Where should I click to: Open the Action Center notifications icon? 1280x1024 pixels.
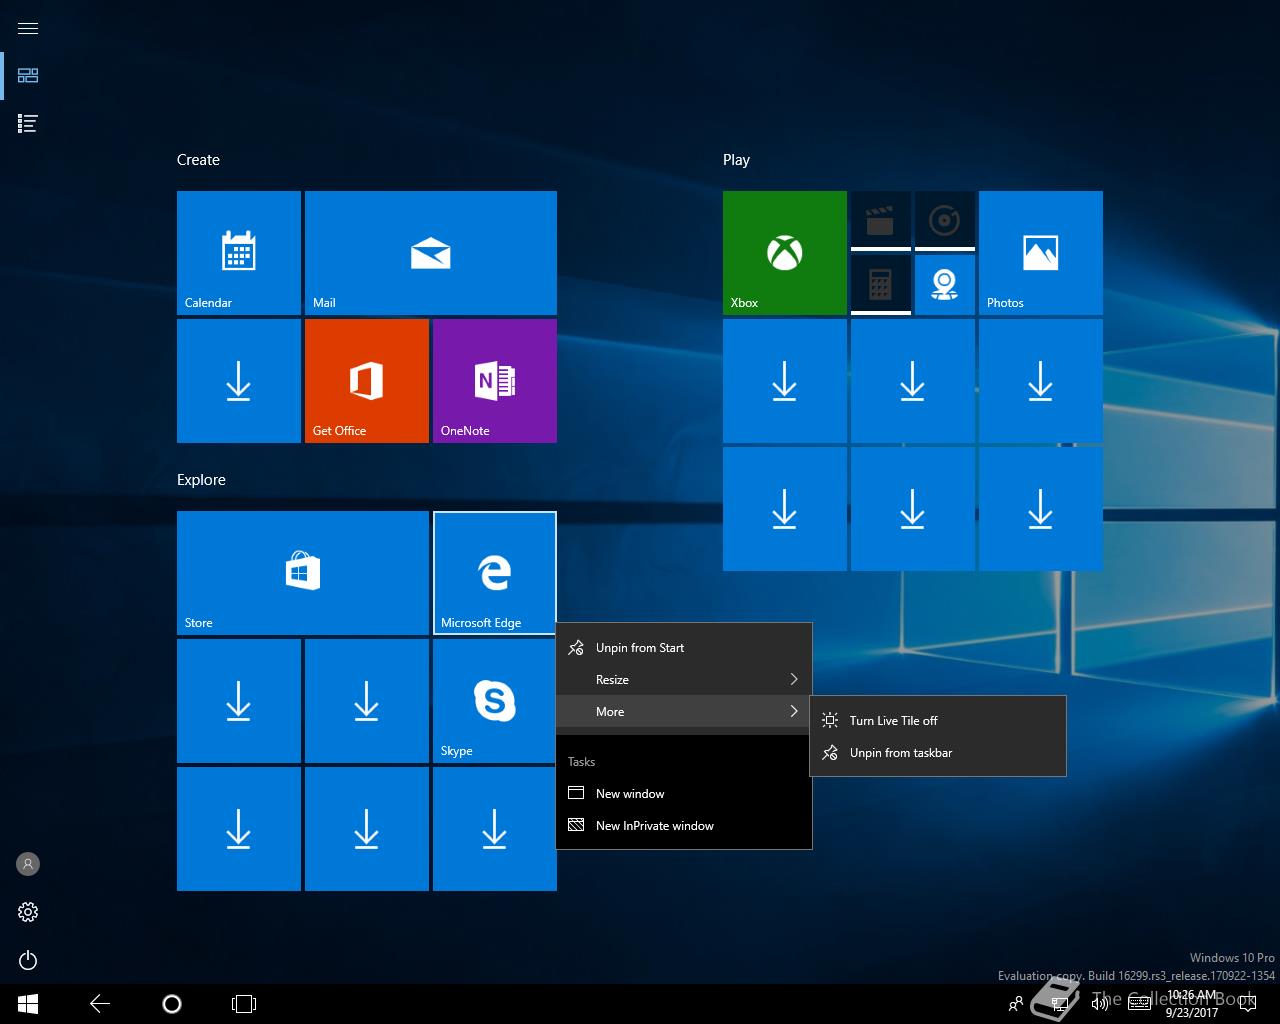1247,1004
